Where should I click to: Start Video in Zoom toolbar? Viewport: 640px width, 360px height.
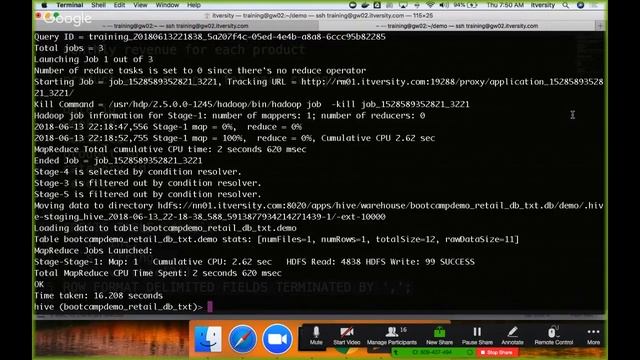coord(347,336)
